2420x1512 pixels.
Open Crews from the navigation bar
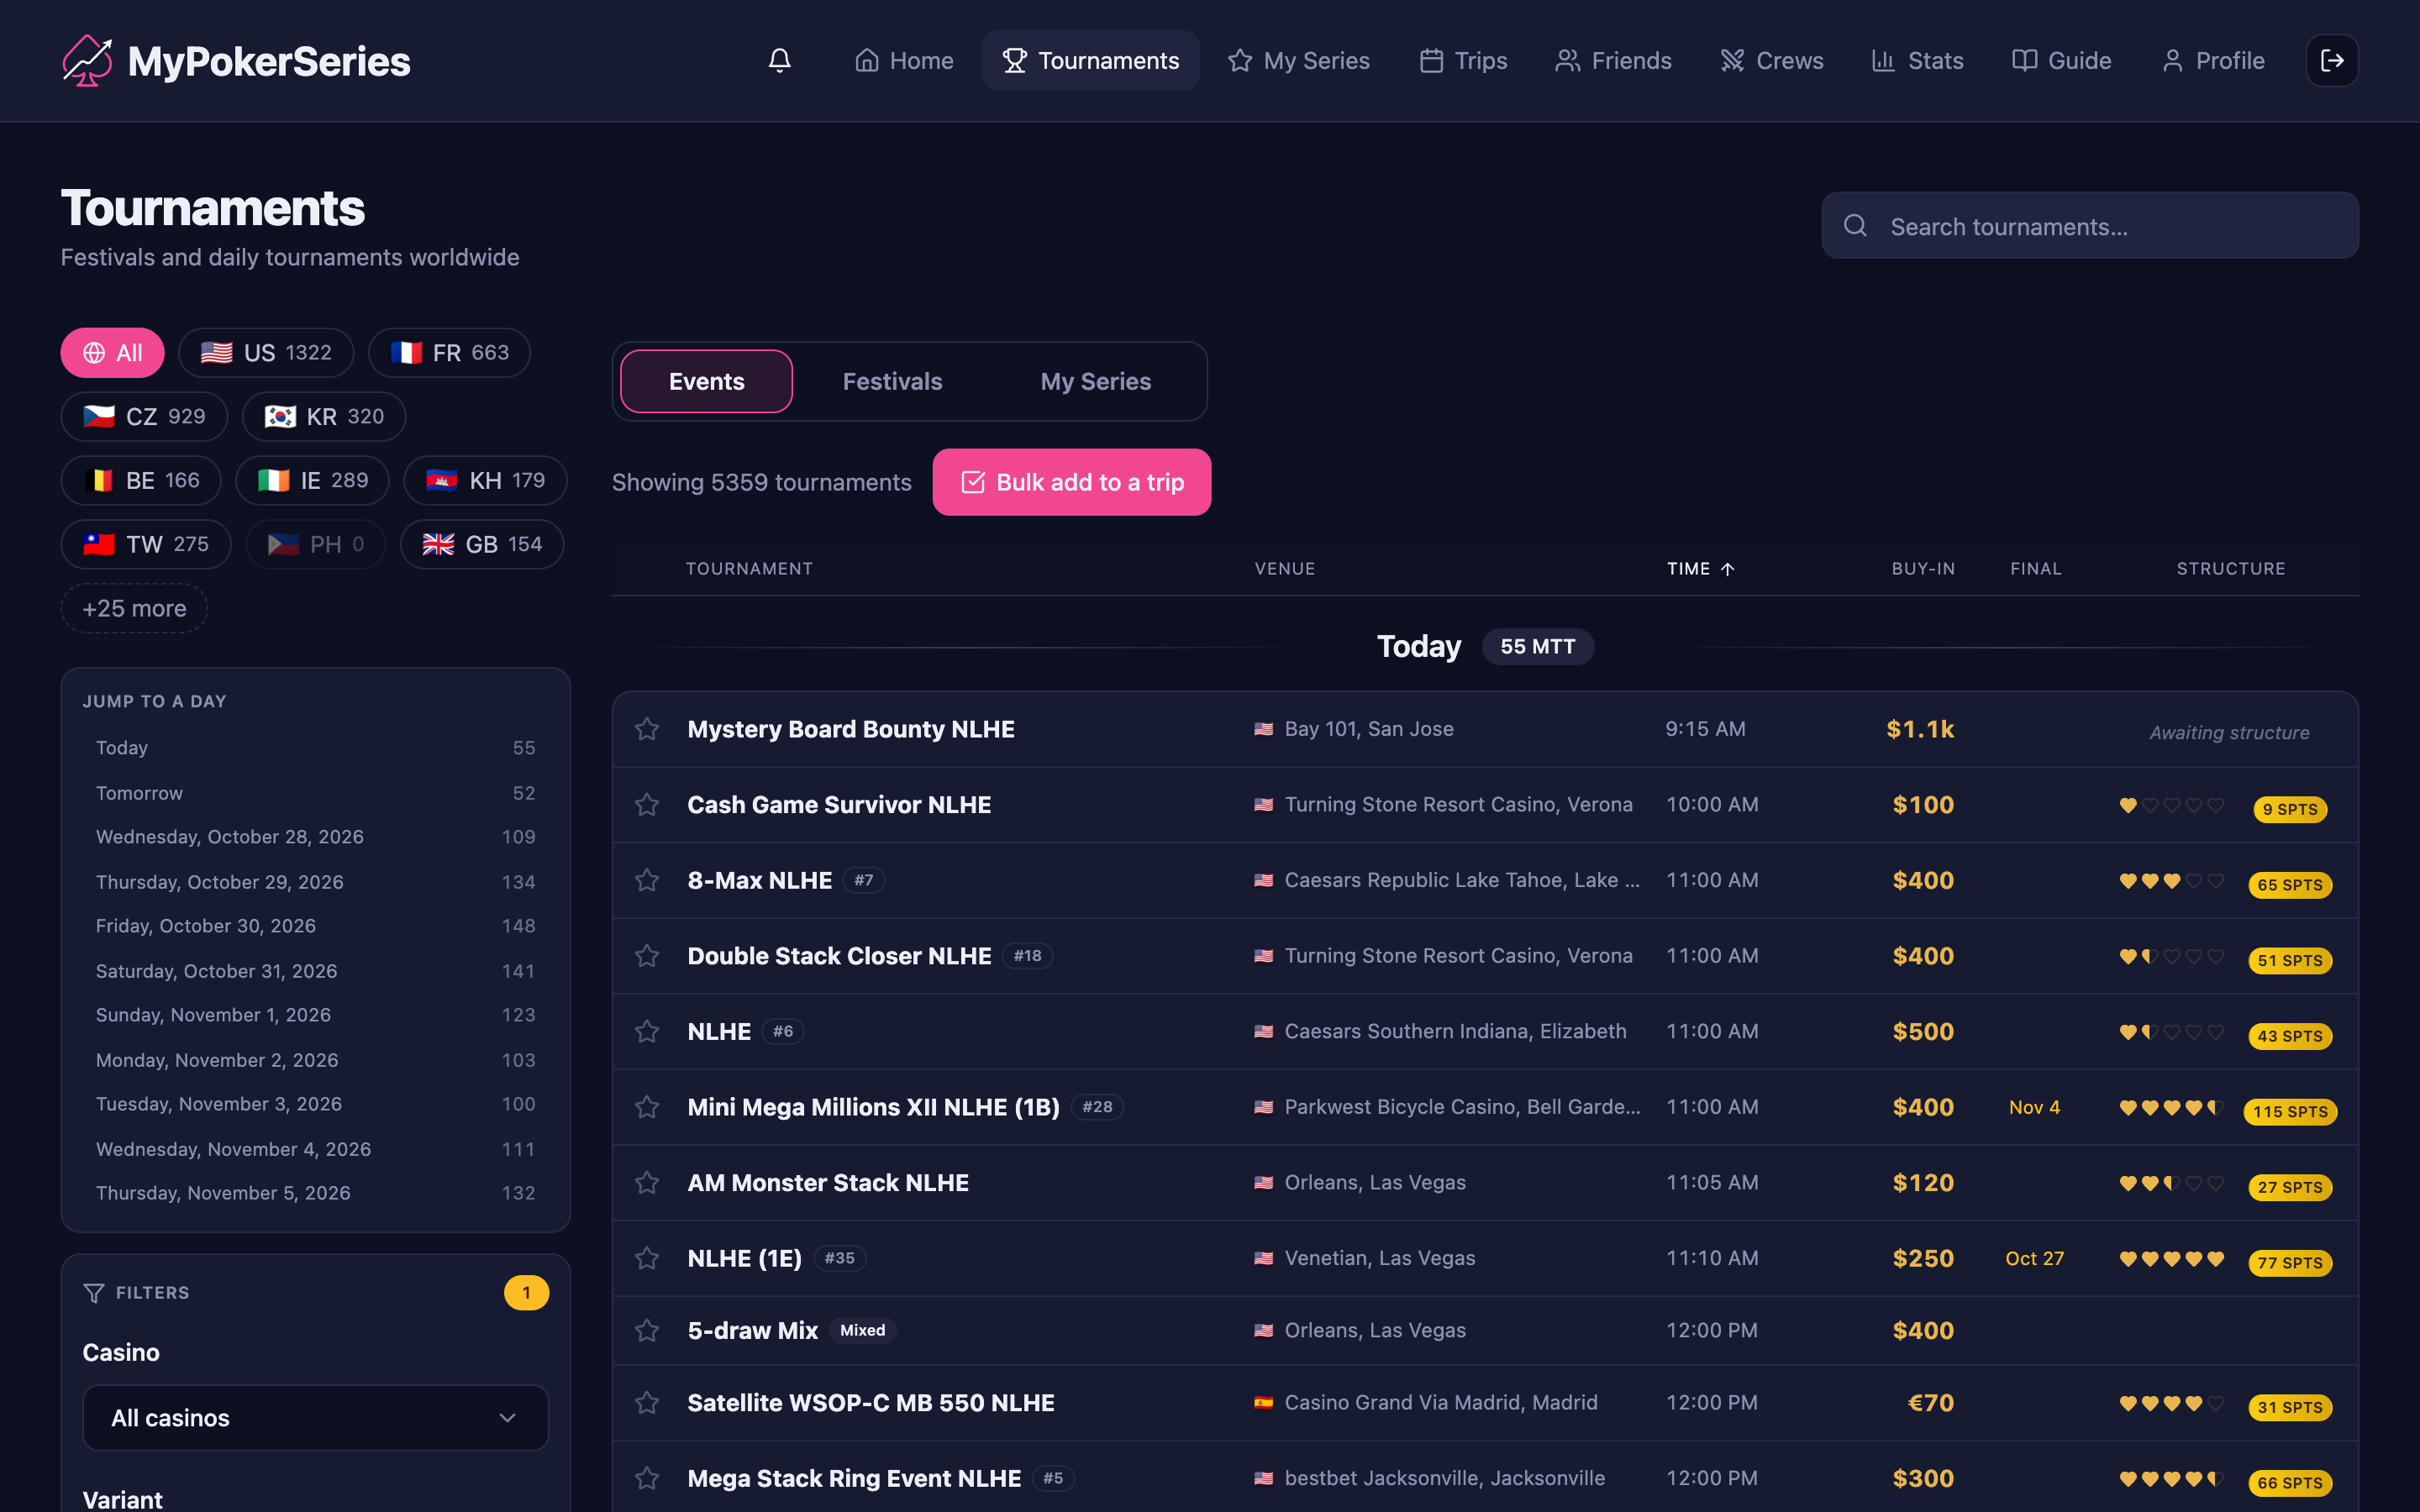click(x=1771, y=61)
